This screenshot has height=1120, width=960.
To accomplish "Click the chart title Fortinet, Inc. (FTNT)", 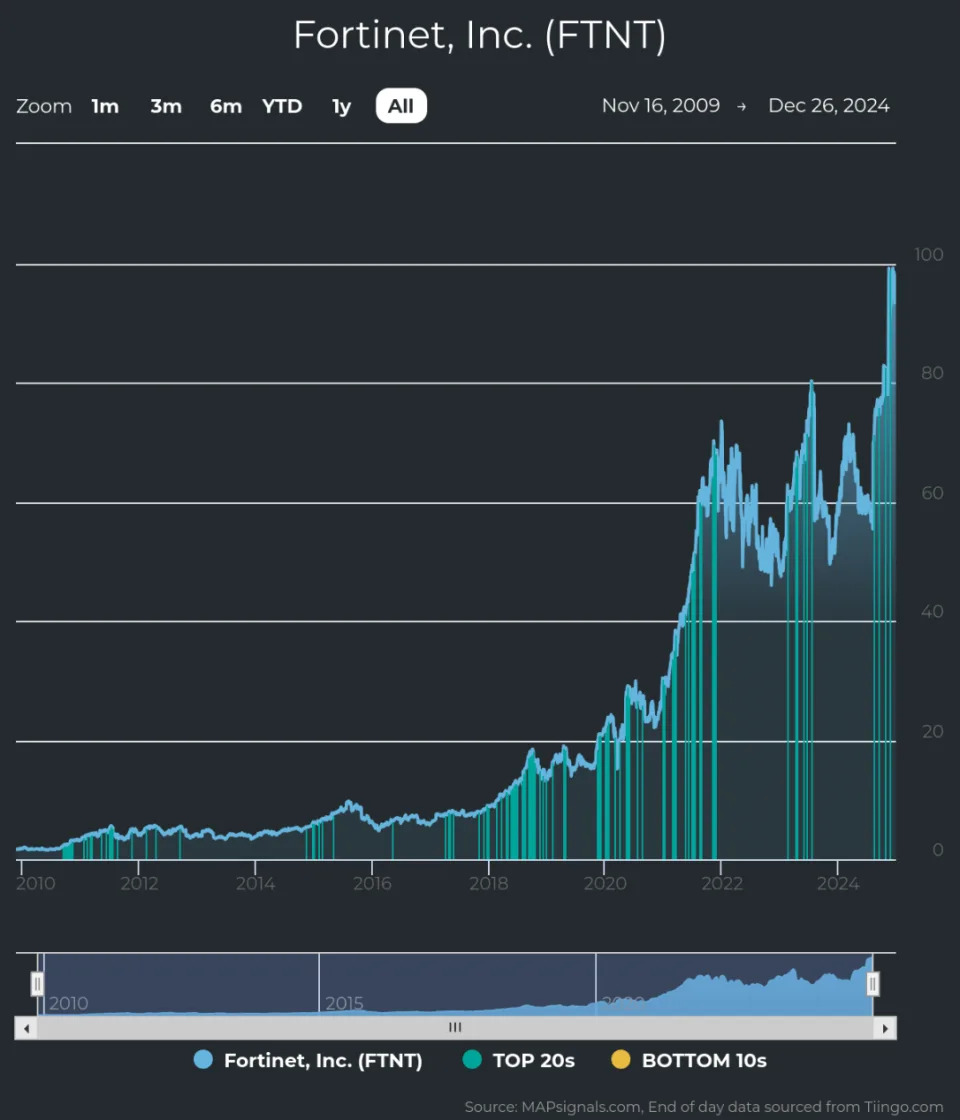I will point(479,35).
